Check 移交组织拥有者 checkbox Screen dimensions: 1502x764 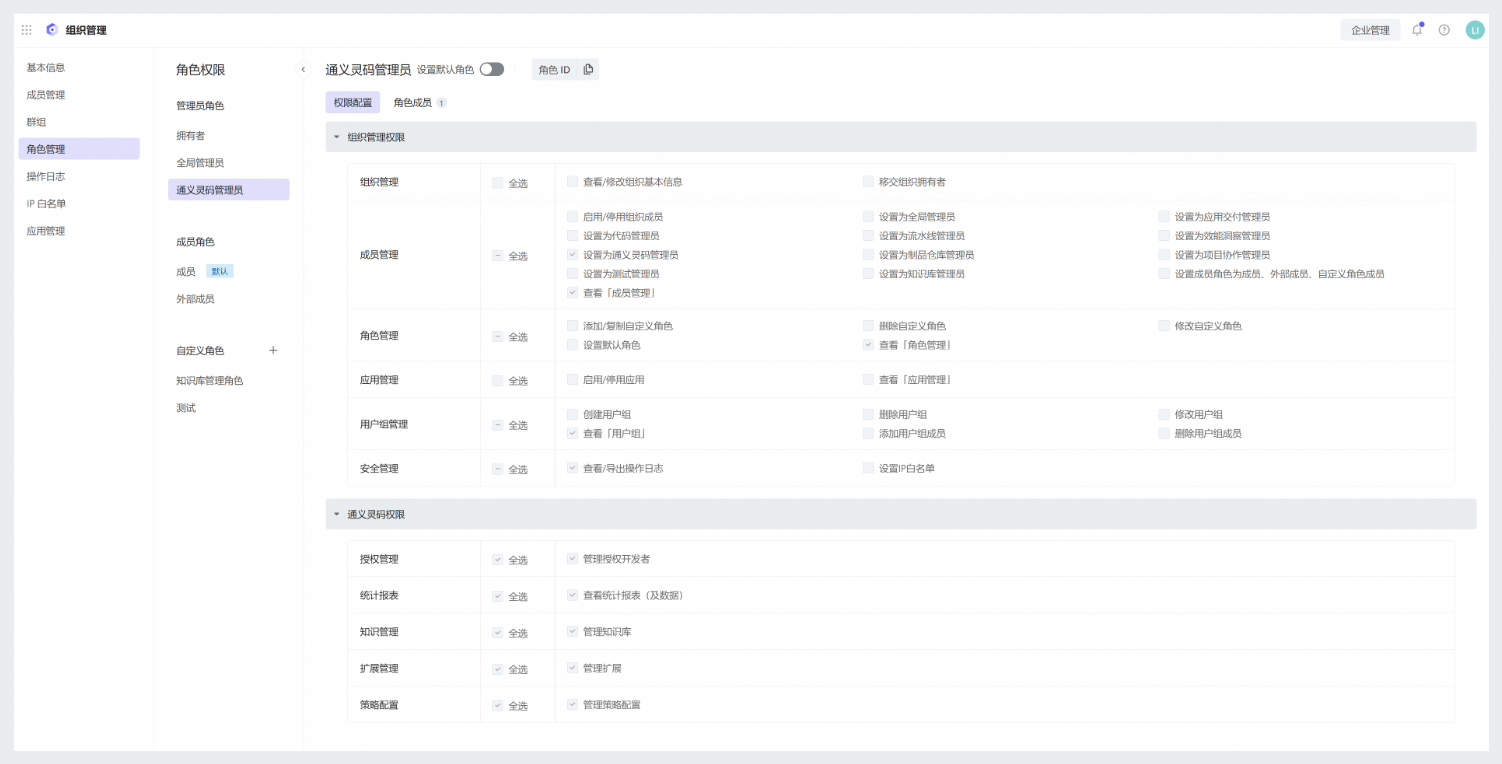pyautogui.click(x=868, y=182)
